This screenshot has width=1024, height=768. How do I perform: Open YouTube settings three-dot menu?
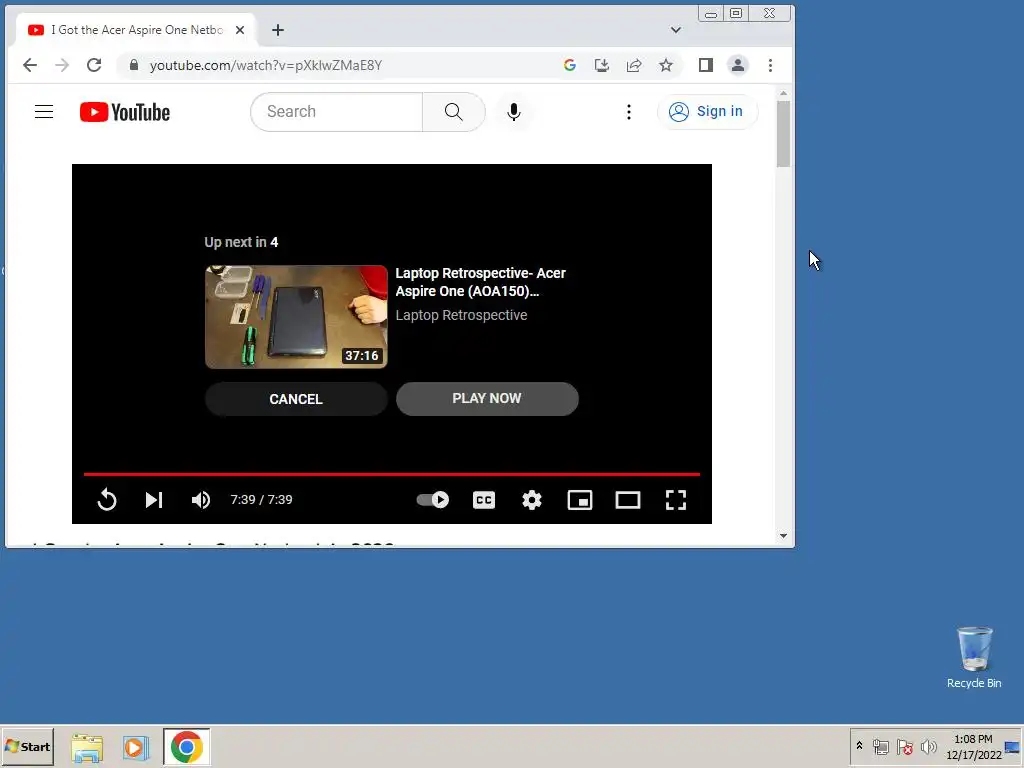(x=629, y=112)
